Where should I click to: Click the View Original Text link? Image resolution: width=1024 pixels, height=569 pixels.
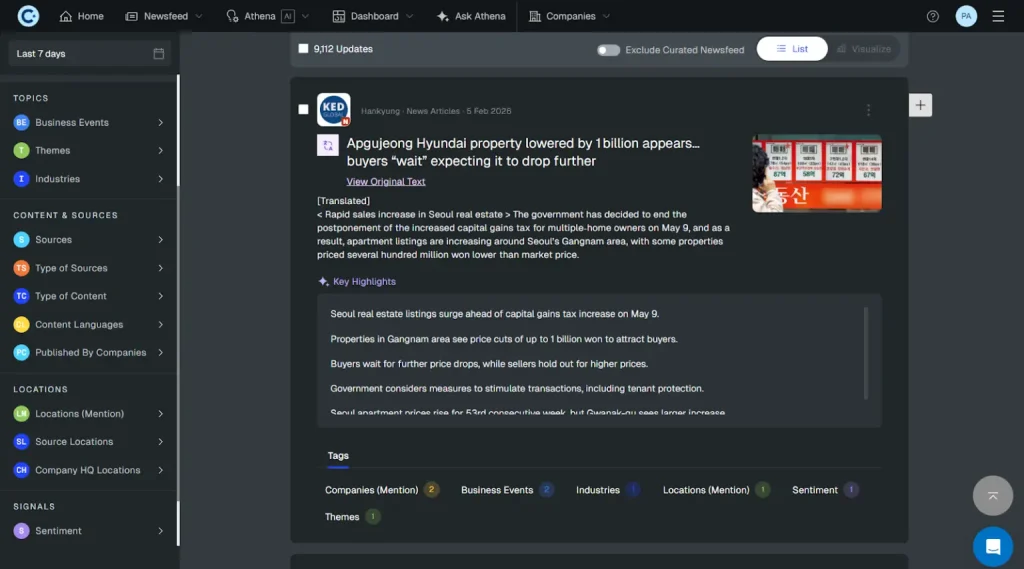[x=386, y=182]
